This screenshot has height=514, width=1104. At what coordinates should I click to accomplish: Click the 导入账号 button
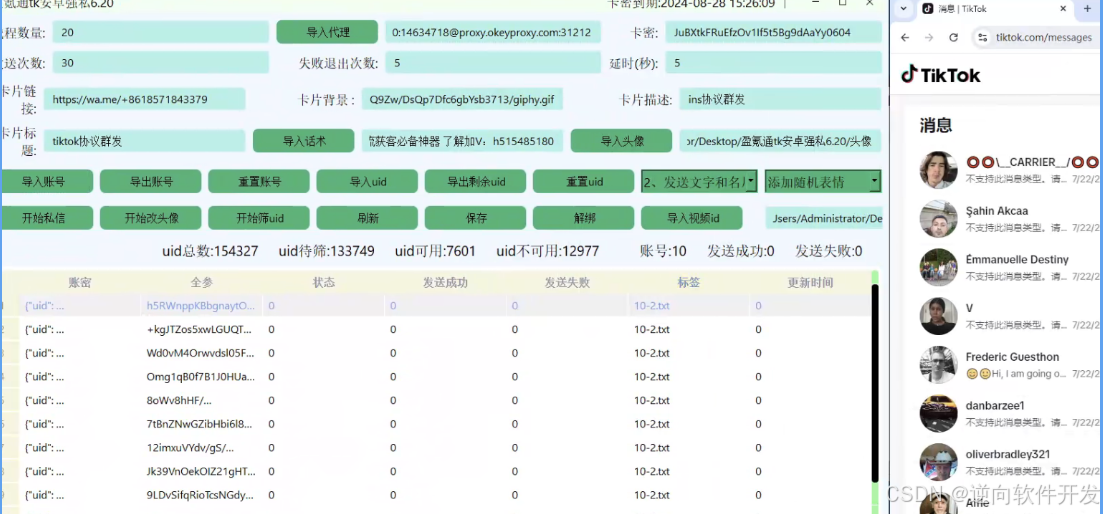pos(46,182)
